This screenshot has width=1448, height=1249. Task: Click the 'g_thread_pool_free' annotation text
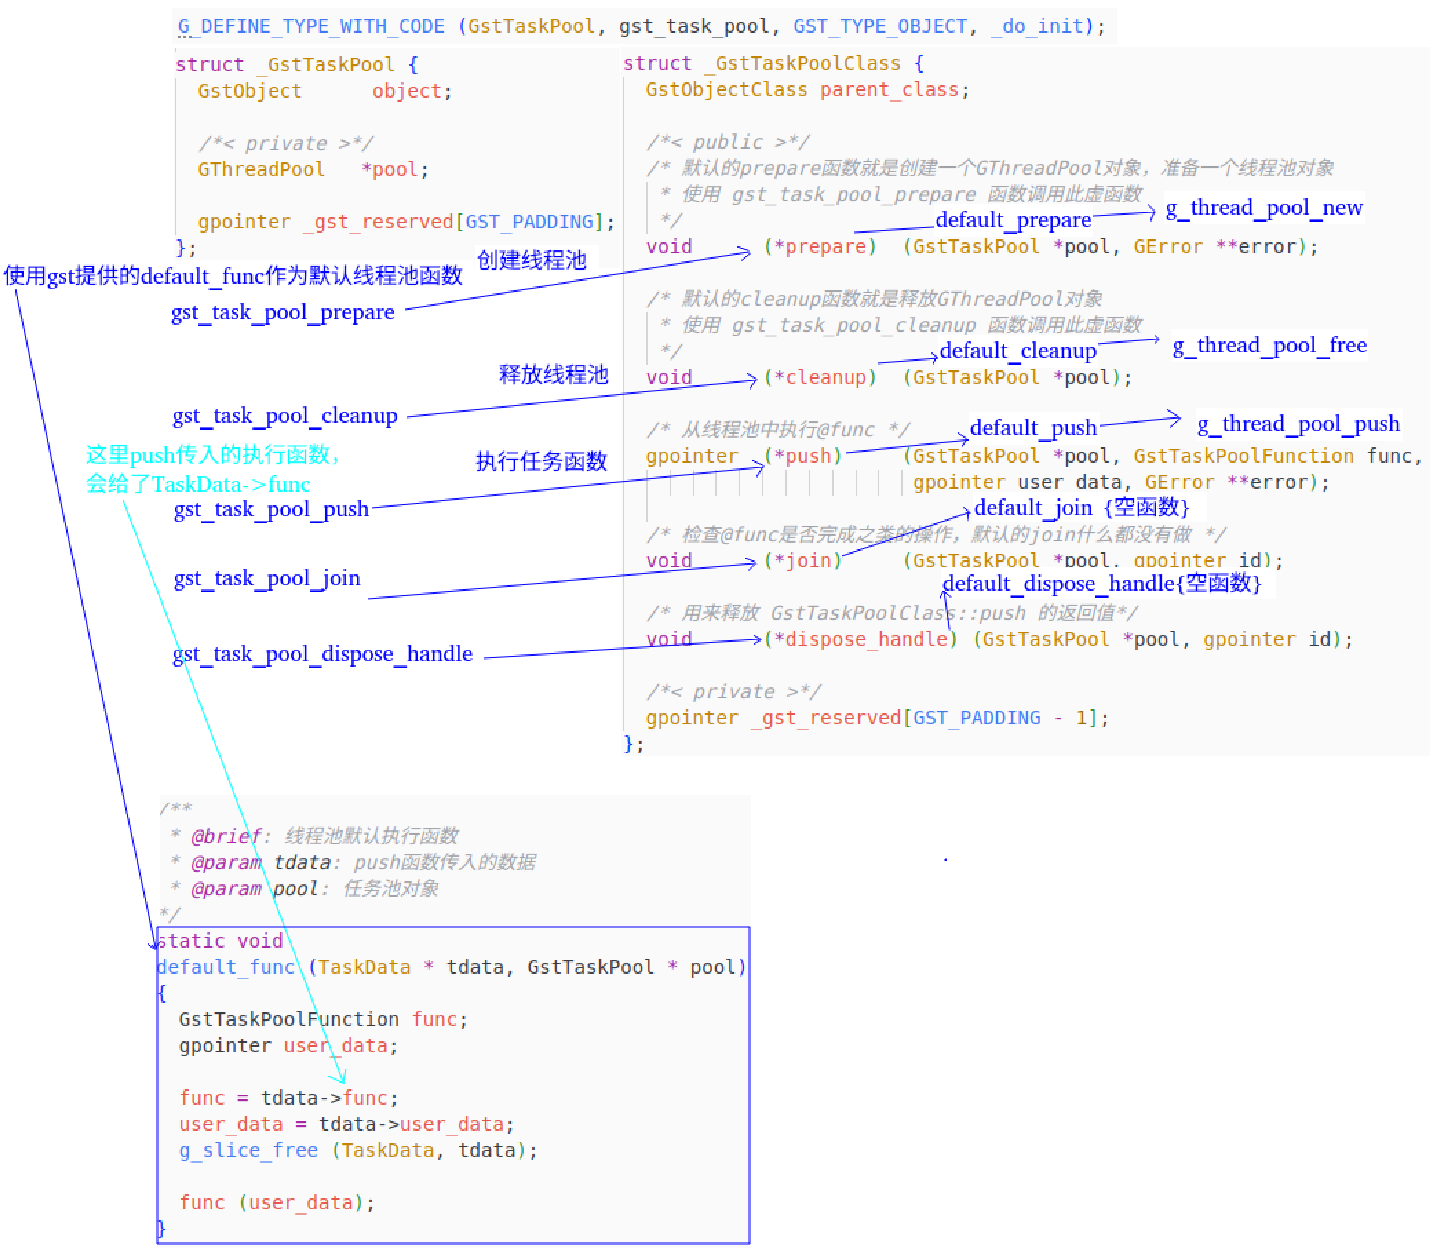coord(1270,345)
